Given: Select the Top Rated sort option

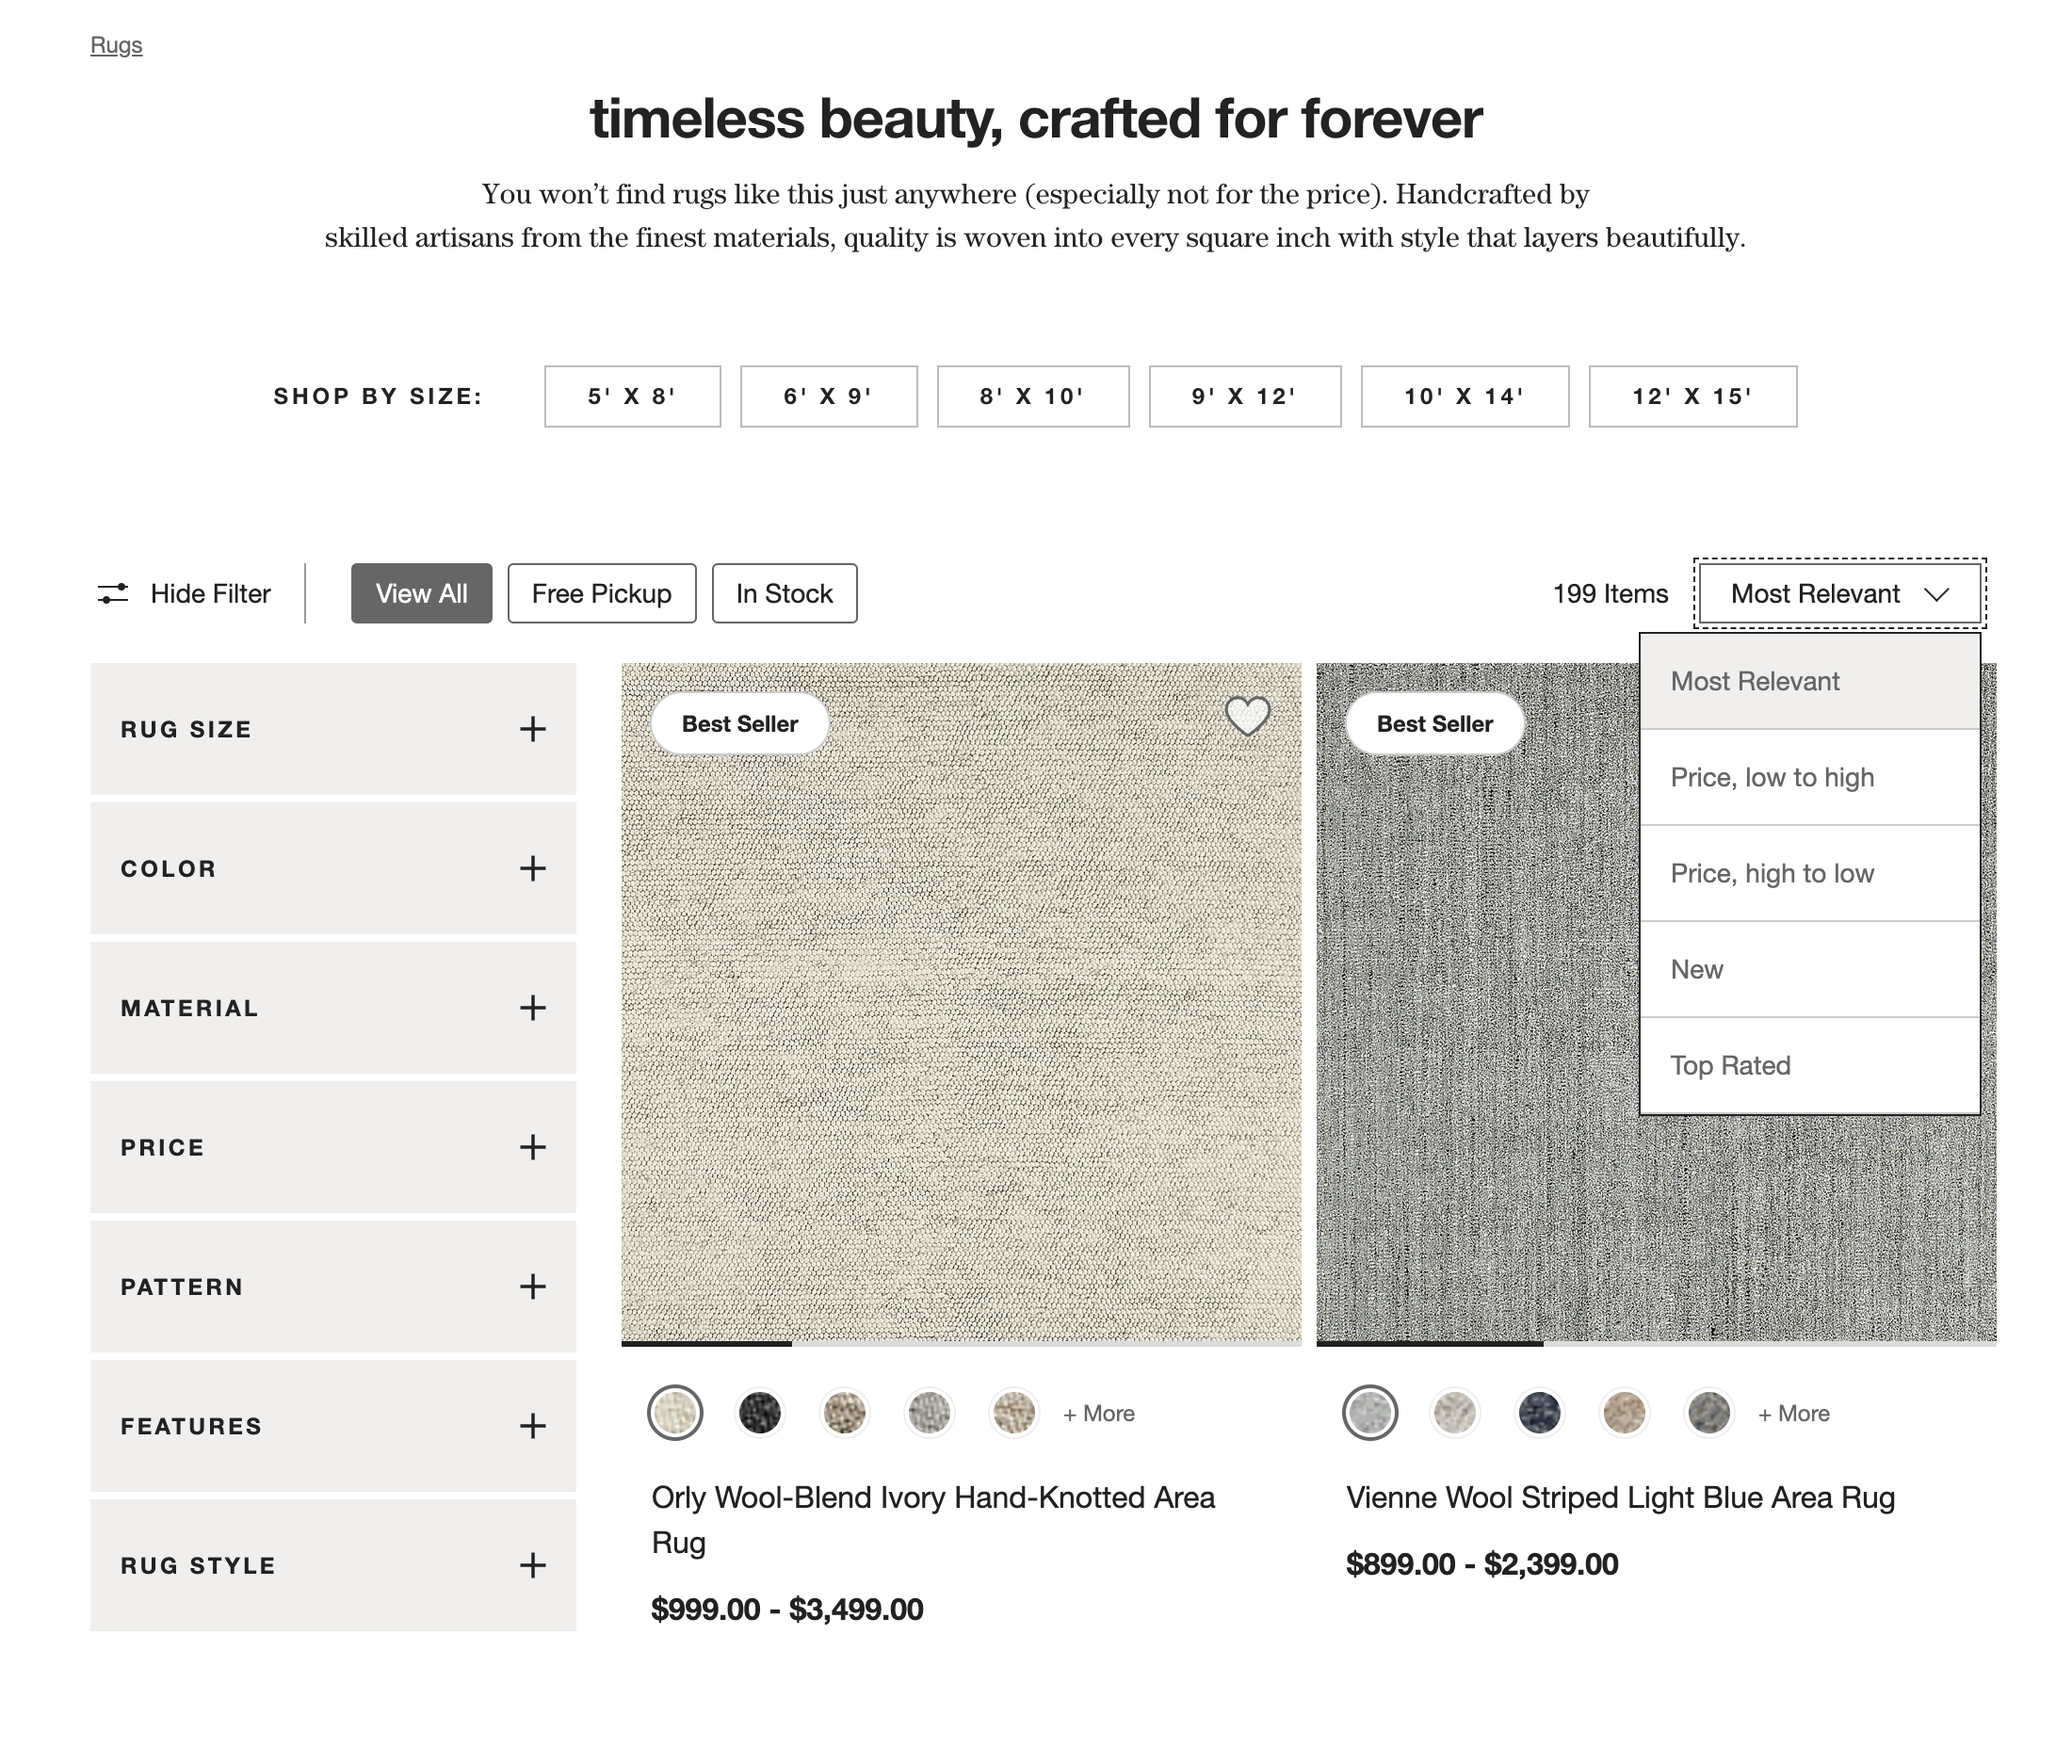Looking at the screenshot, I should point(1730,1065).
